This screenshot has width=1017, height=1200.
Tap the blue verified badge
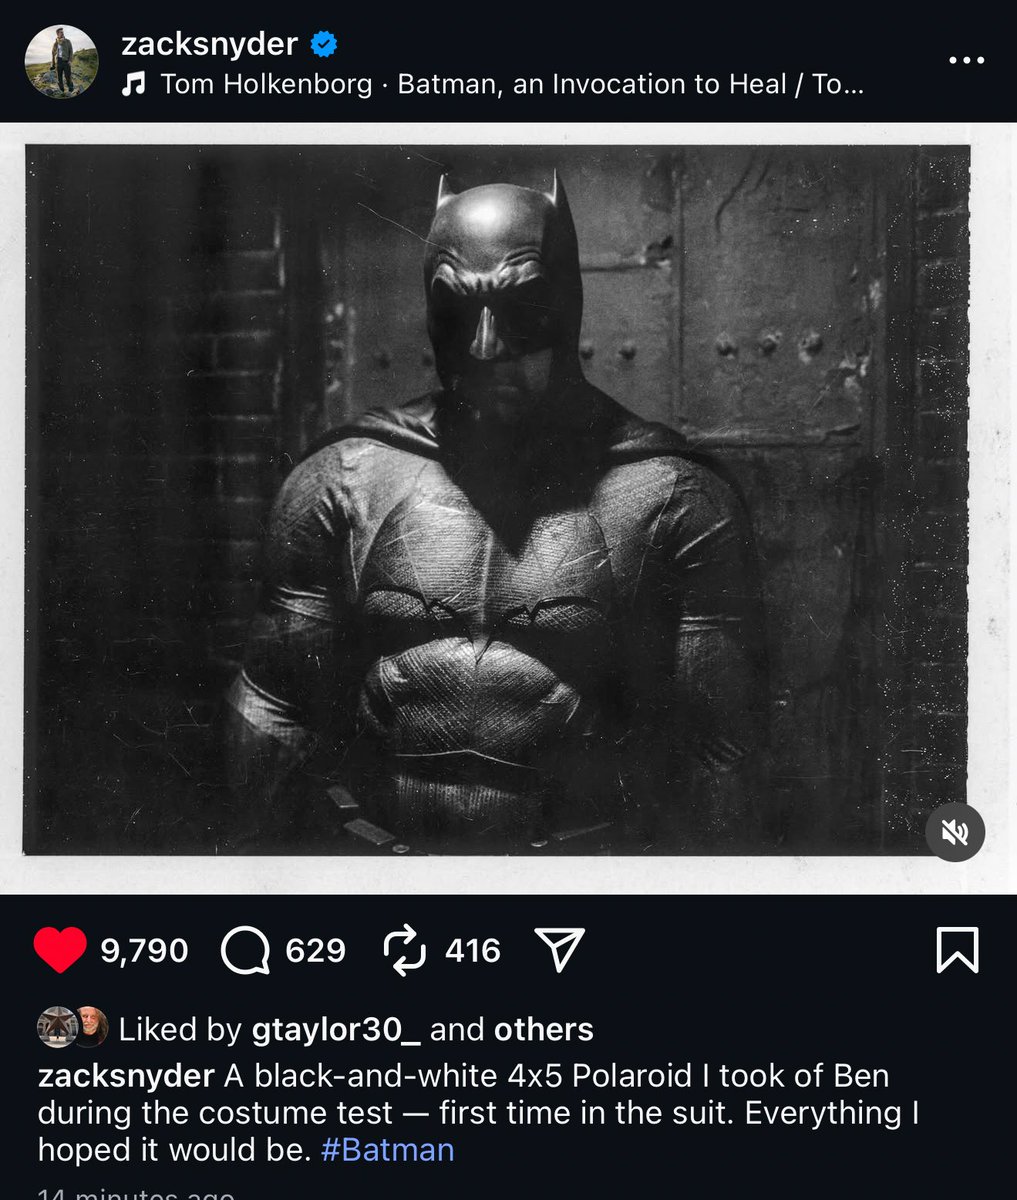324,44
